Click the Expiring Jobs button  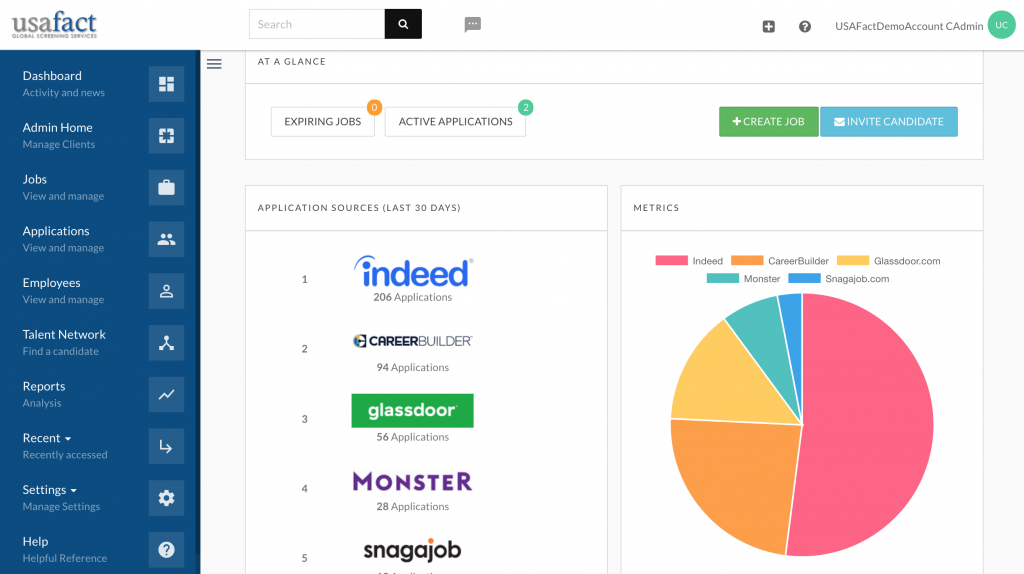[323, 121]
